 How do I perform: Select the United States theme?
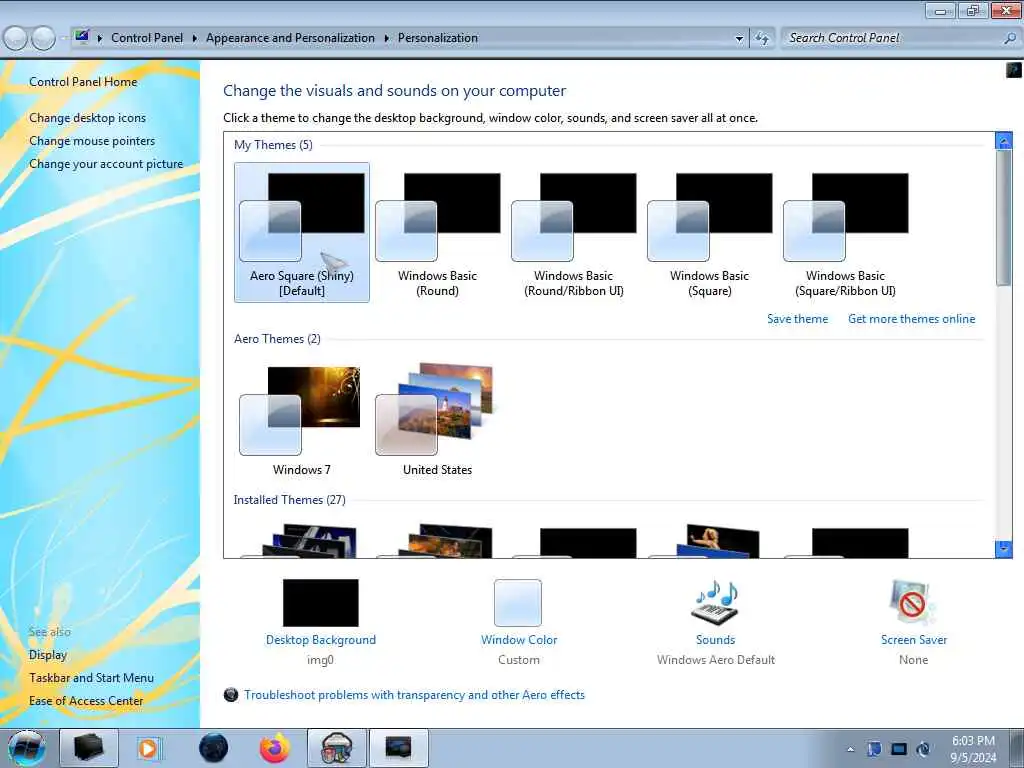tap(438, 420)
